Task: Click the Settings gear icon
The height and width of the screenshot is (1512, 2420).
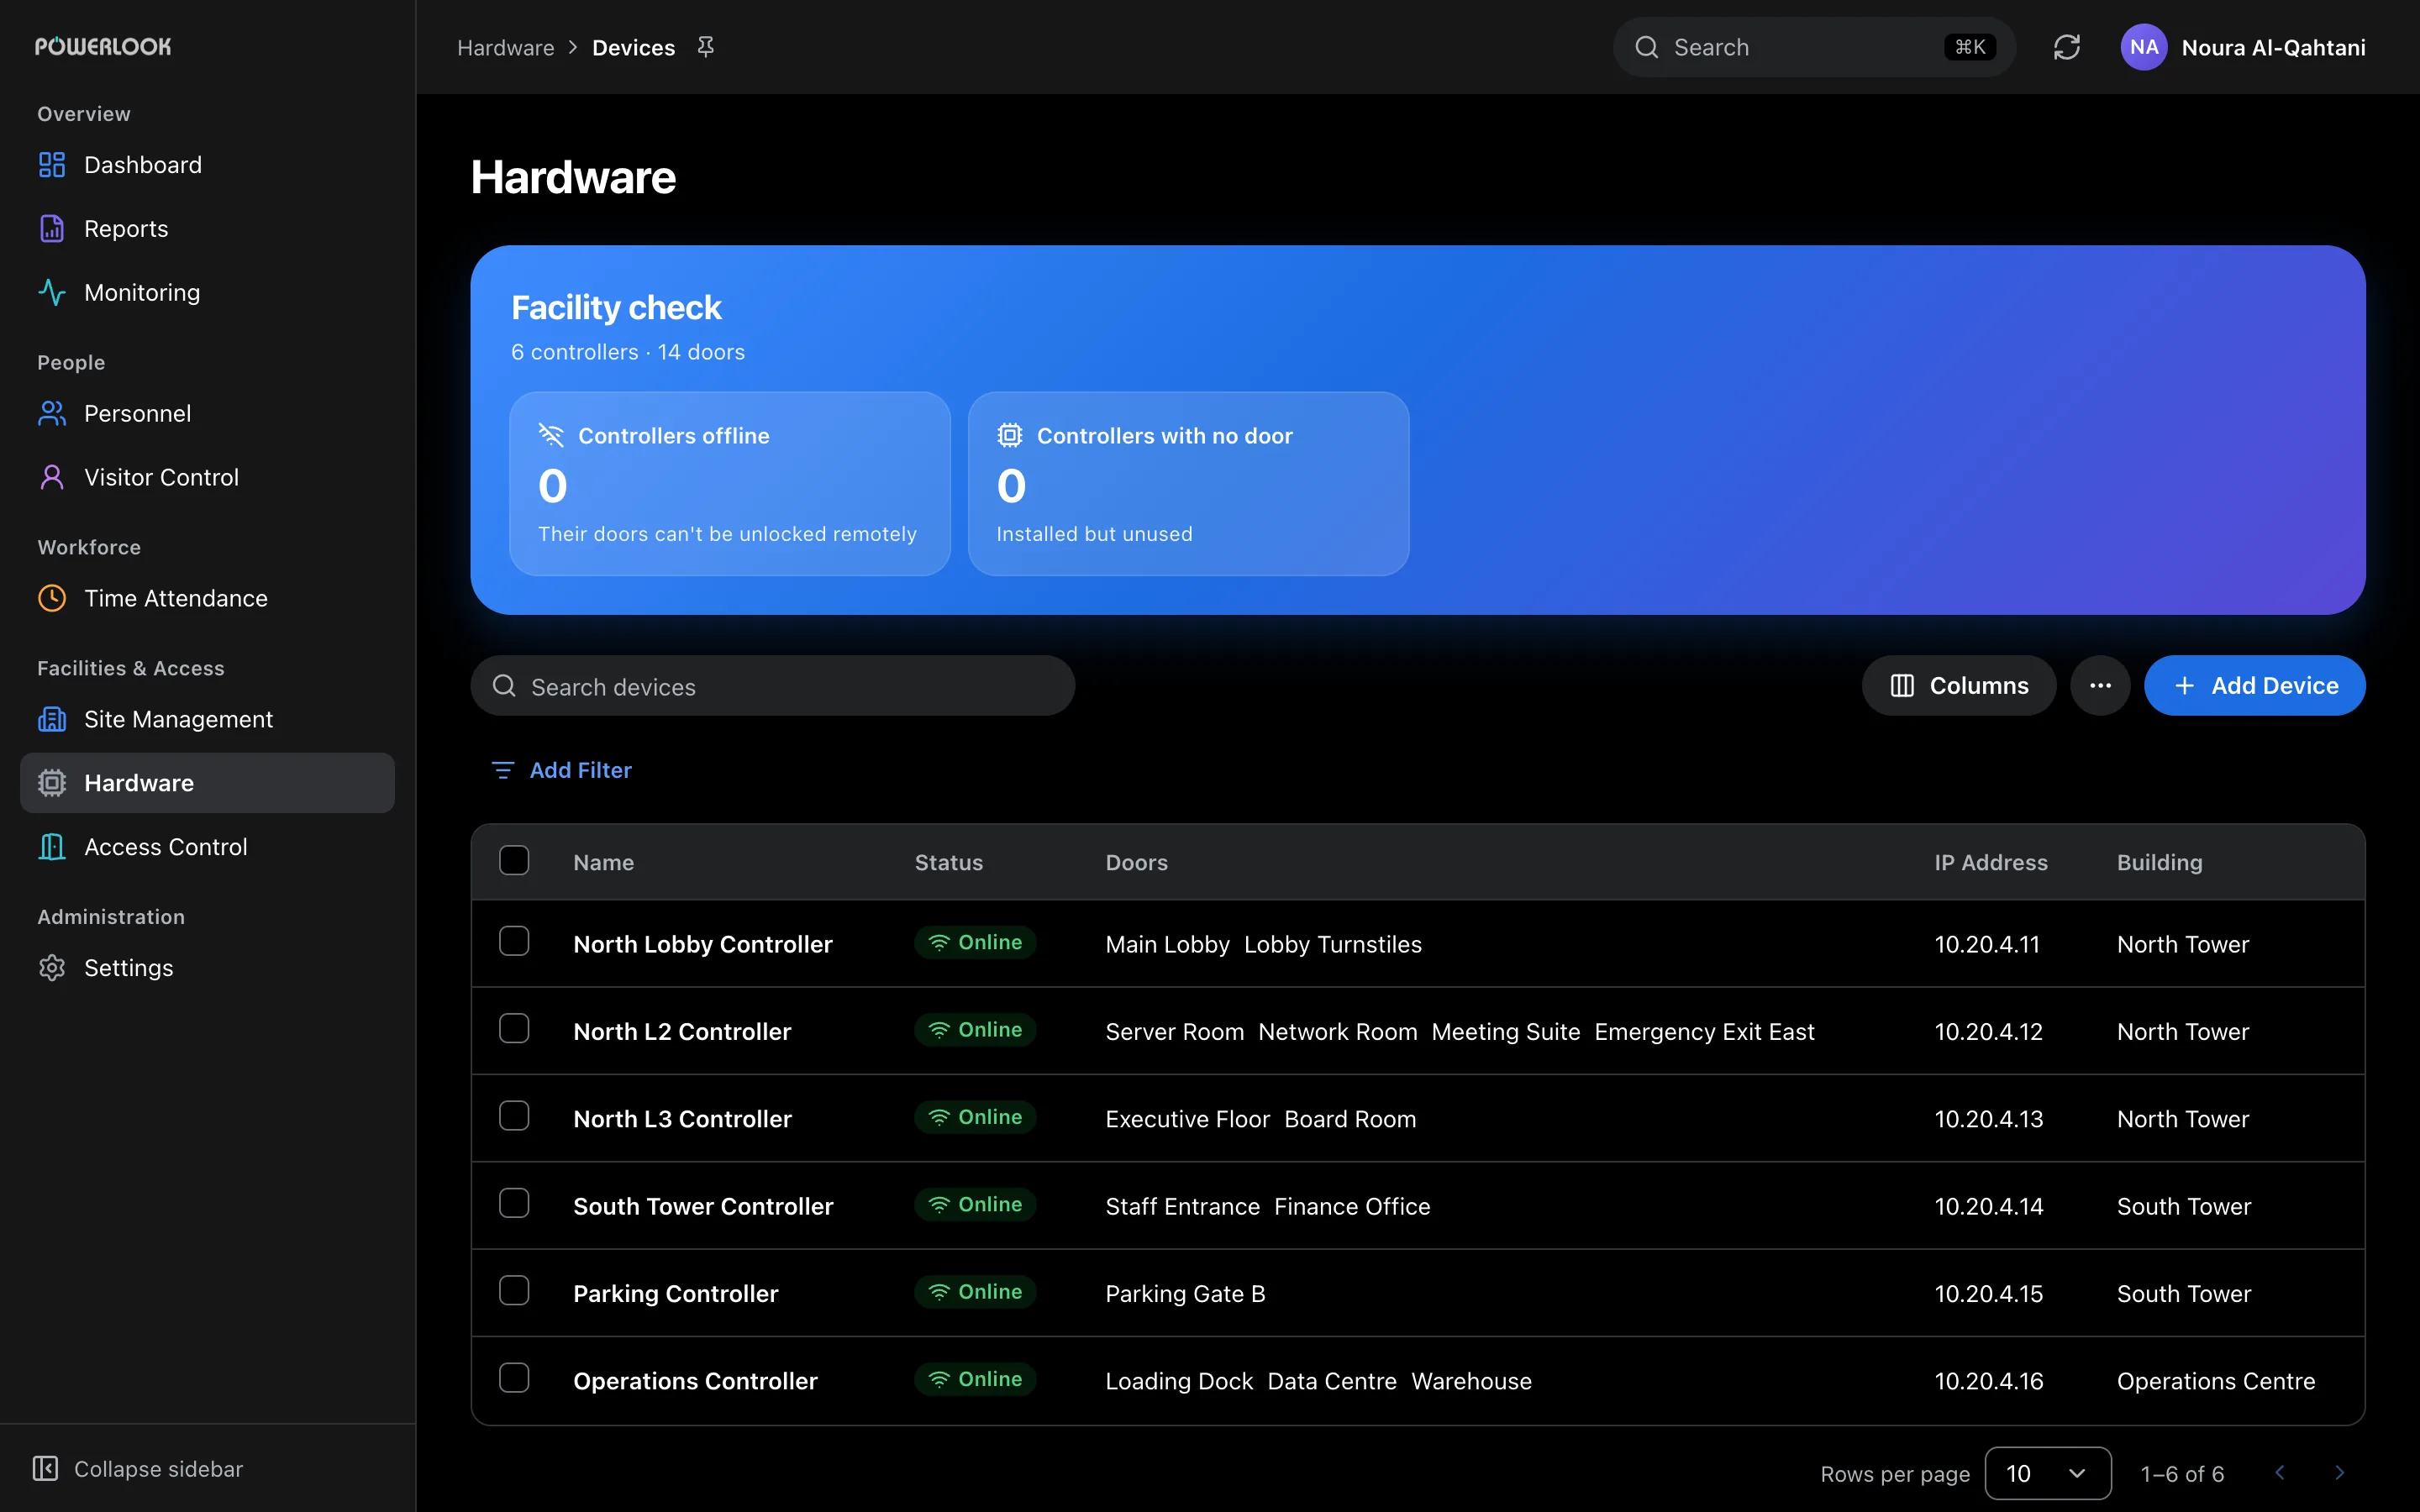Action: (52, 968)
